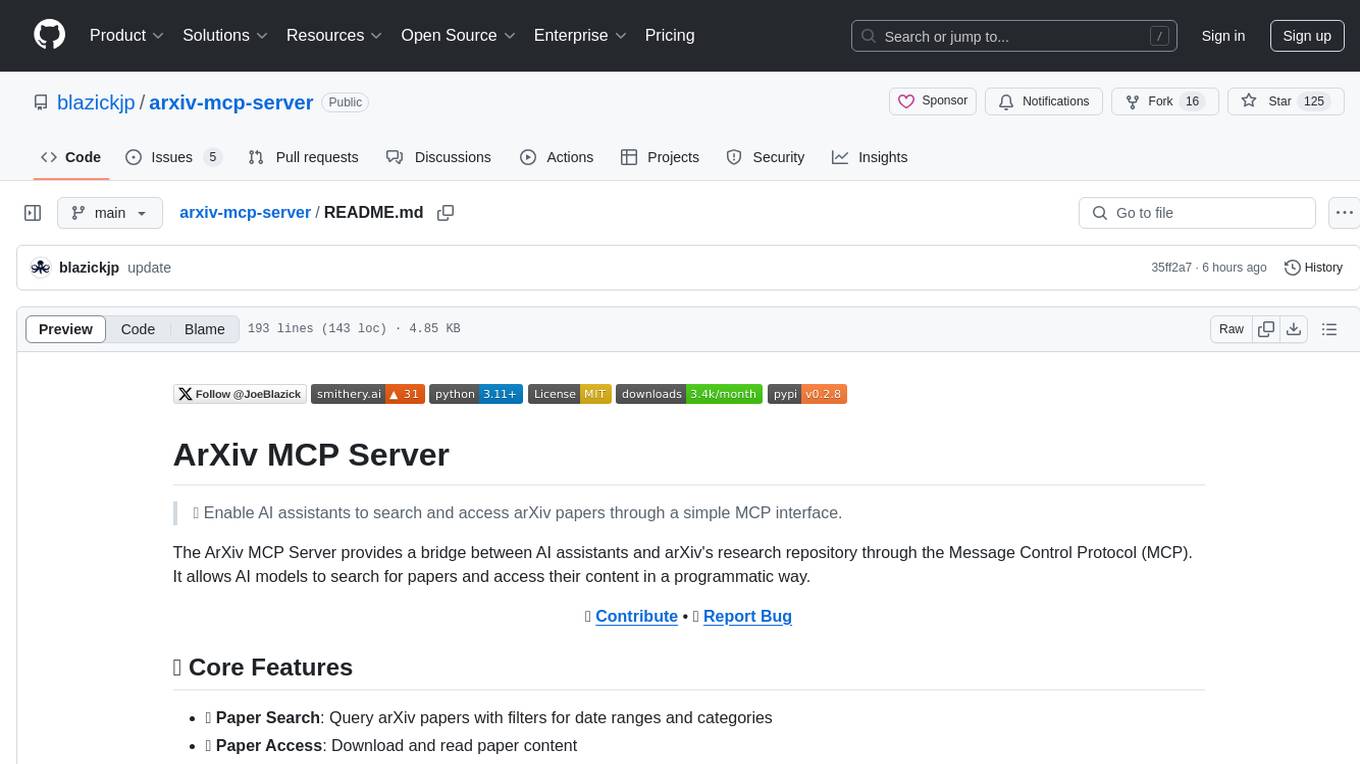This screenshot has height=764, width=1360.
Task: Open the Star count 125
Action: pos(1313,101)
